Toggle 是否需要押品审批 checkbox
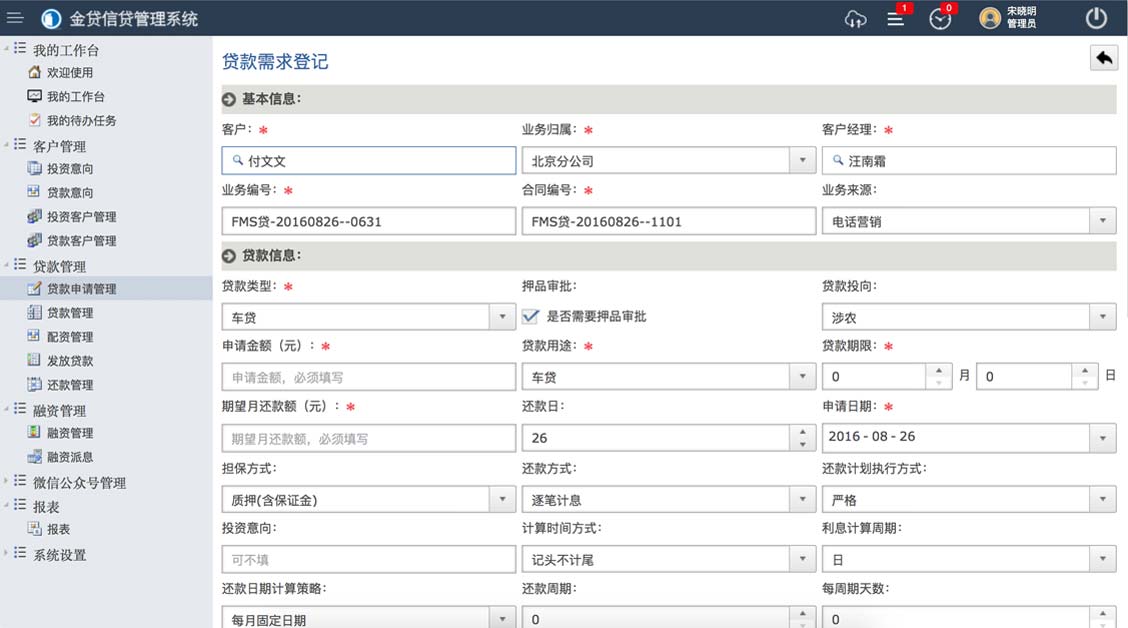1128x628 pixels. [530, 316]
